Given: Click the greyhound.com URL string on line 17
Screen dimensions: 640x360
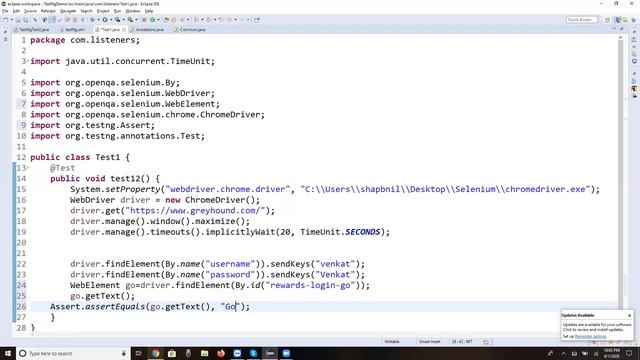Looking at the screenshot, I should [x=195, y=211].
